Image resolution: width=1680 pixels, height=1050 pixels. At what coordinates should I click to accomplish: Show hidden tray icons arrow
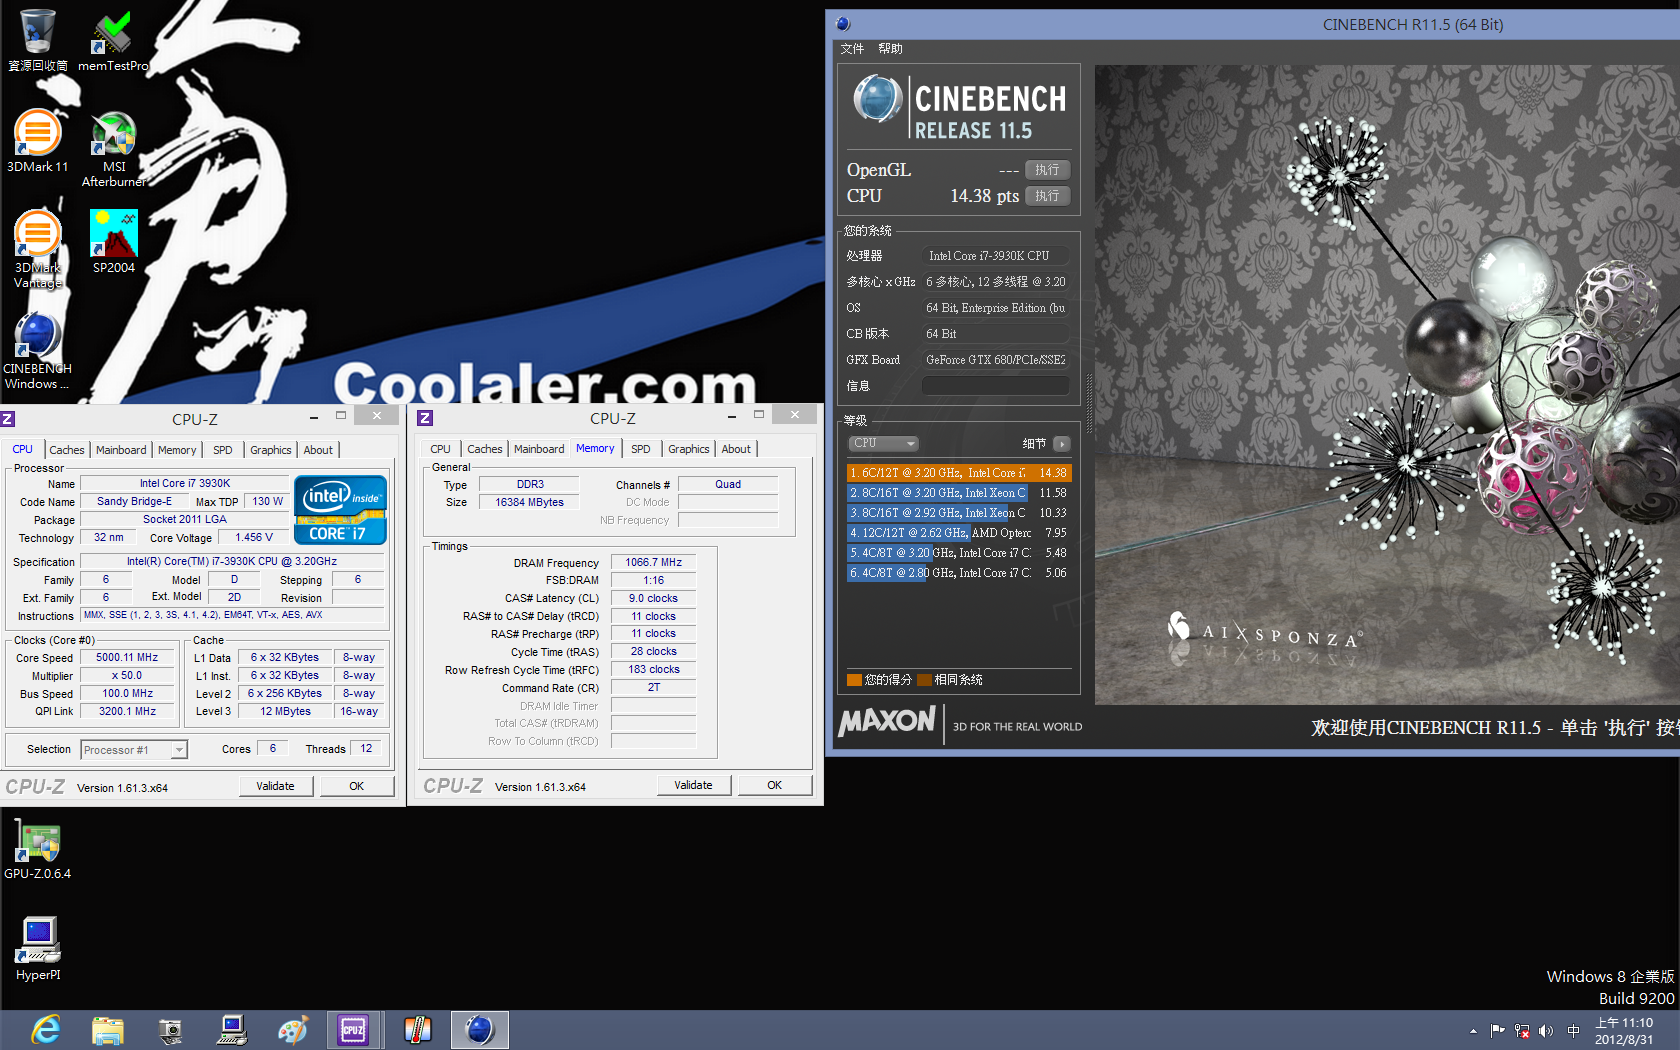pyautogui.click(x=1473, y=1031)
